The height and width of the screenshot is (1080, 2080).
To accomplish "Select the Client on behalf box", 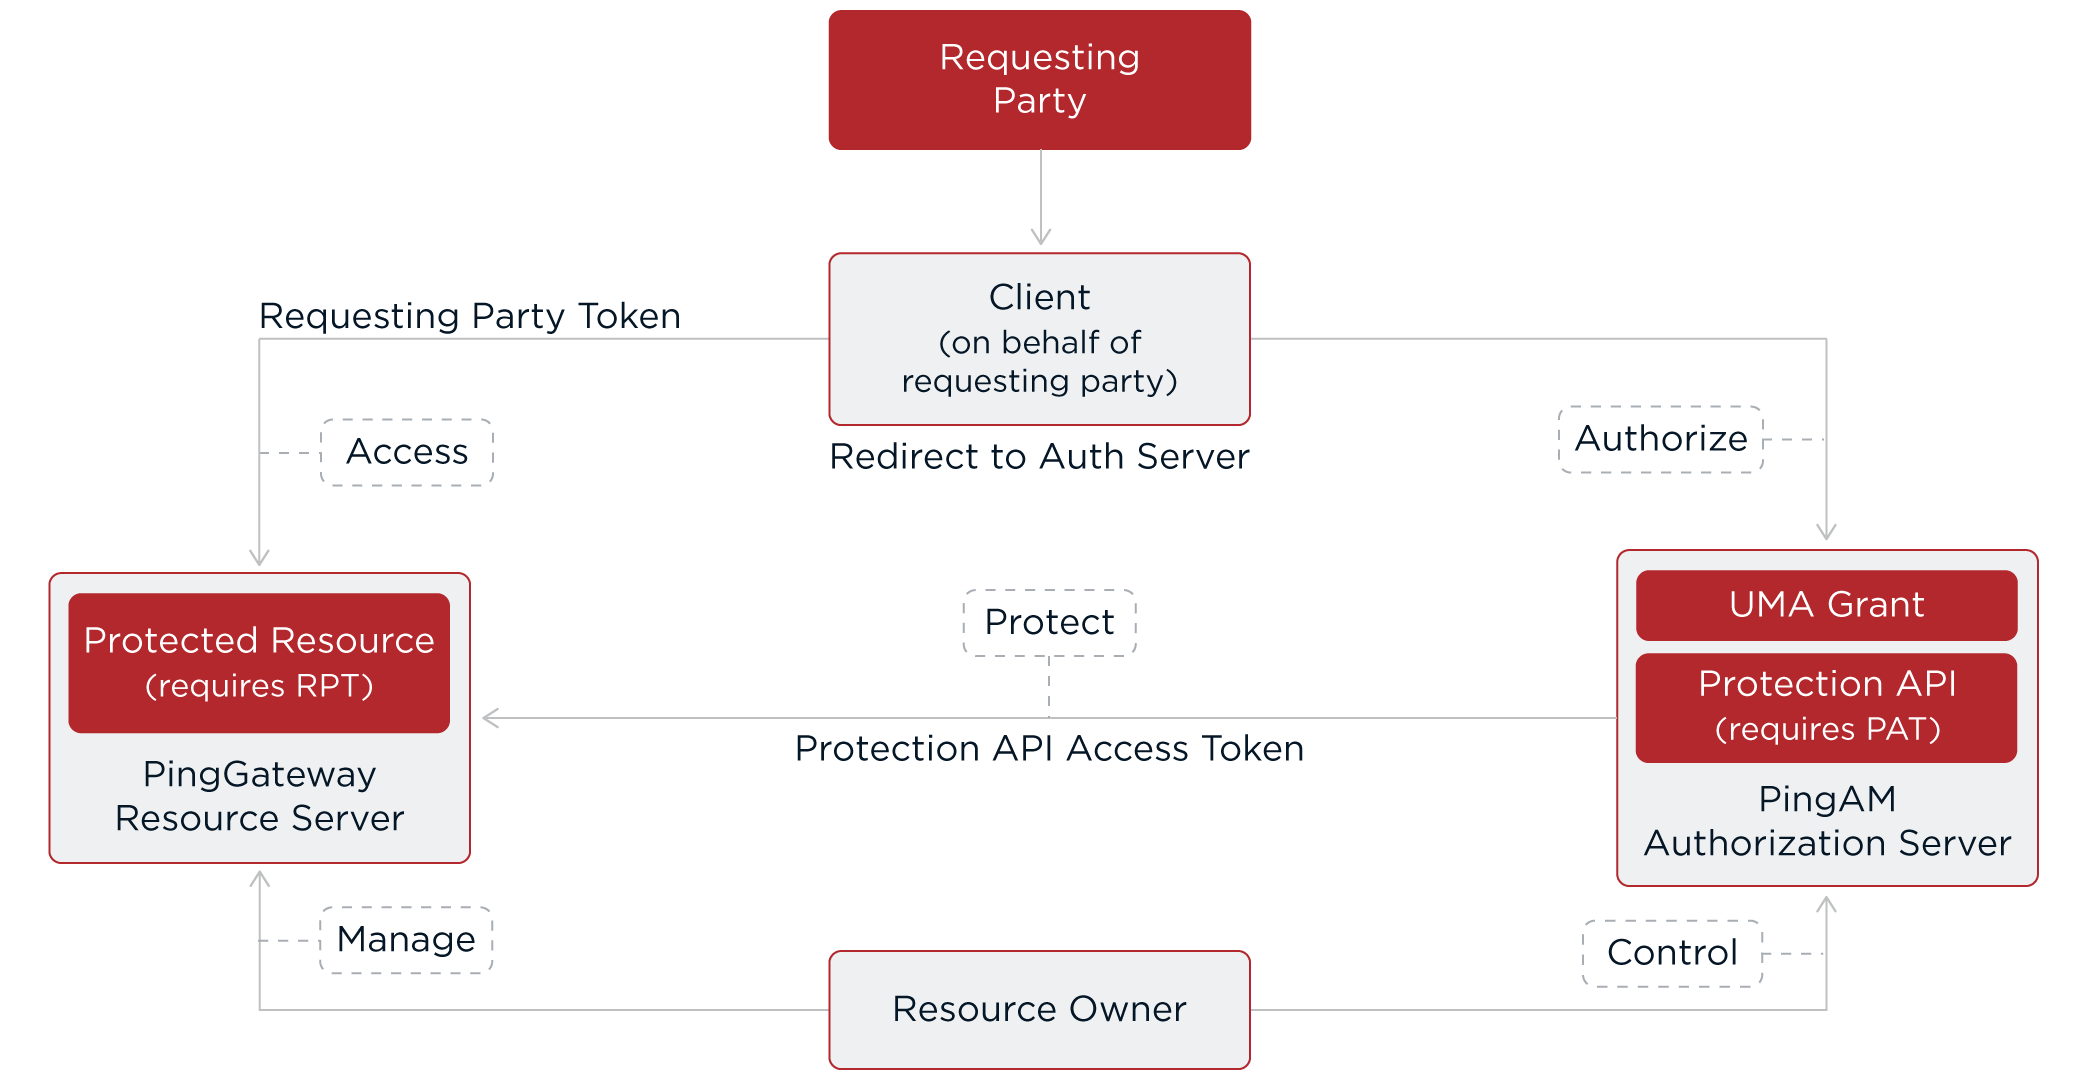I will [1039, 339].
